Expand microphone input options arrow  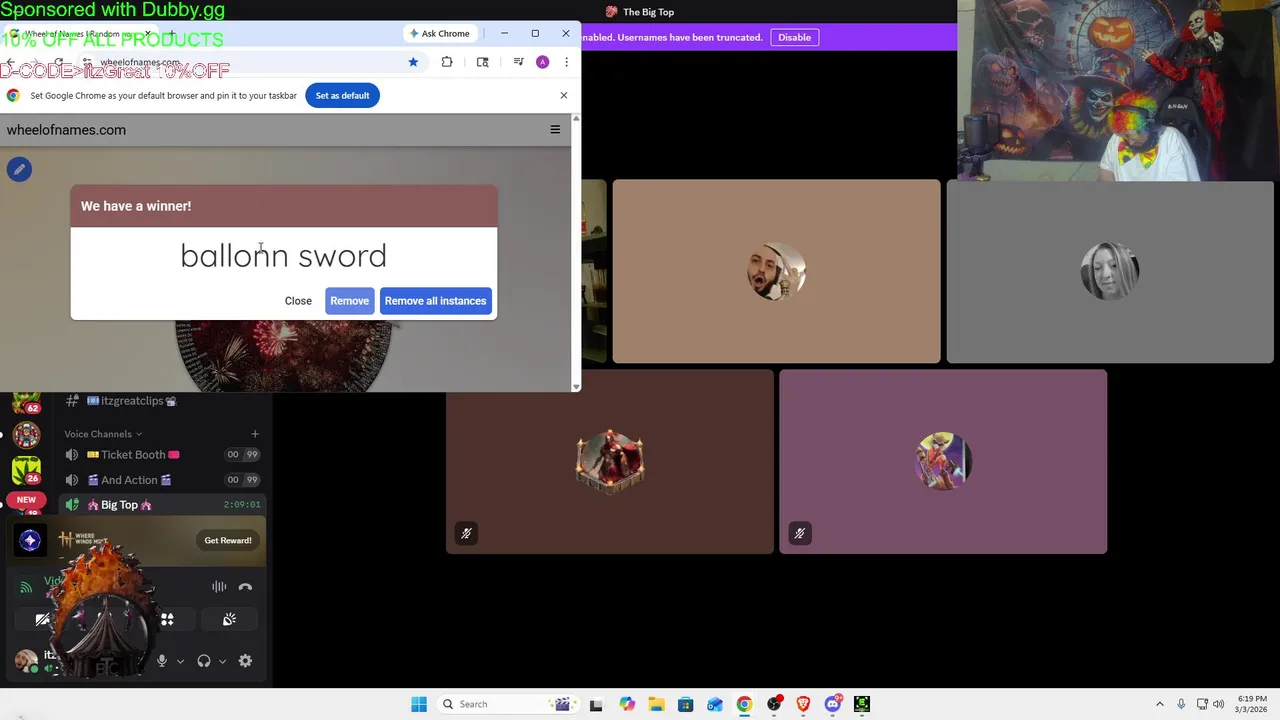(180, 661)
